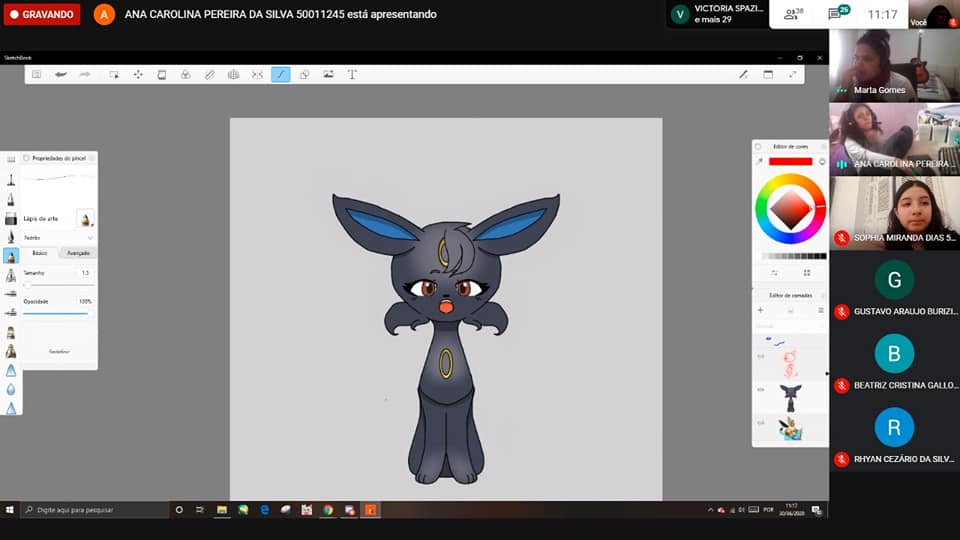Screen dimensions: 960x540
Task: Switch to the Básico tab
Action: tap(40, 253)
